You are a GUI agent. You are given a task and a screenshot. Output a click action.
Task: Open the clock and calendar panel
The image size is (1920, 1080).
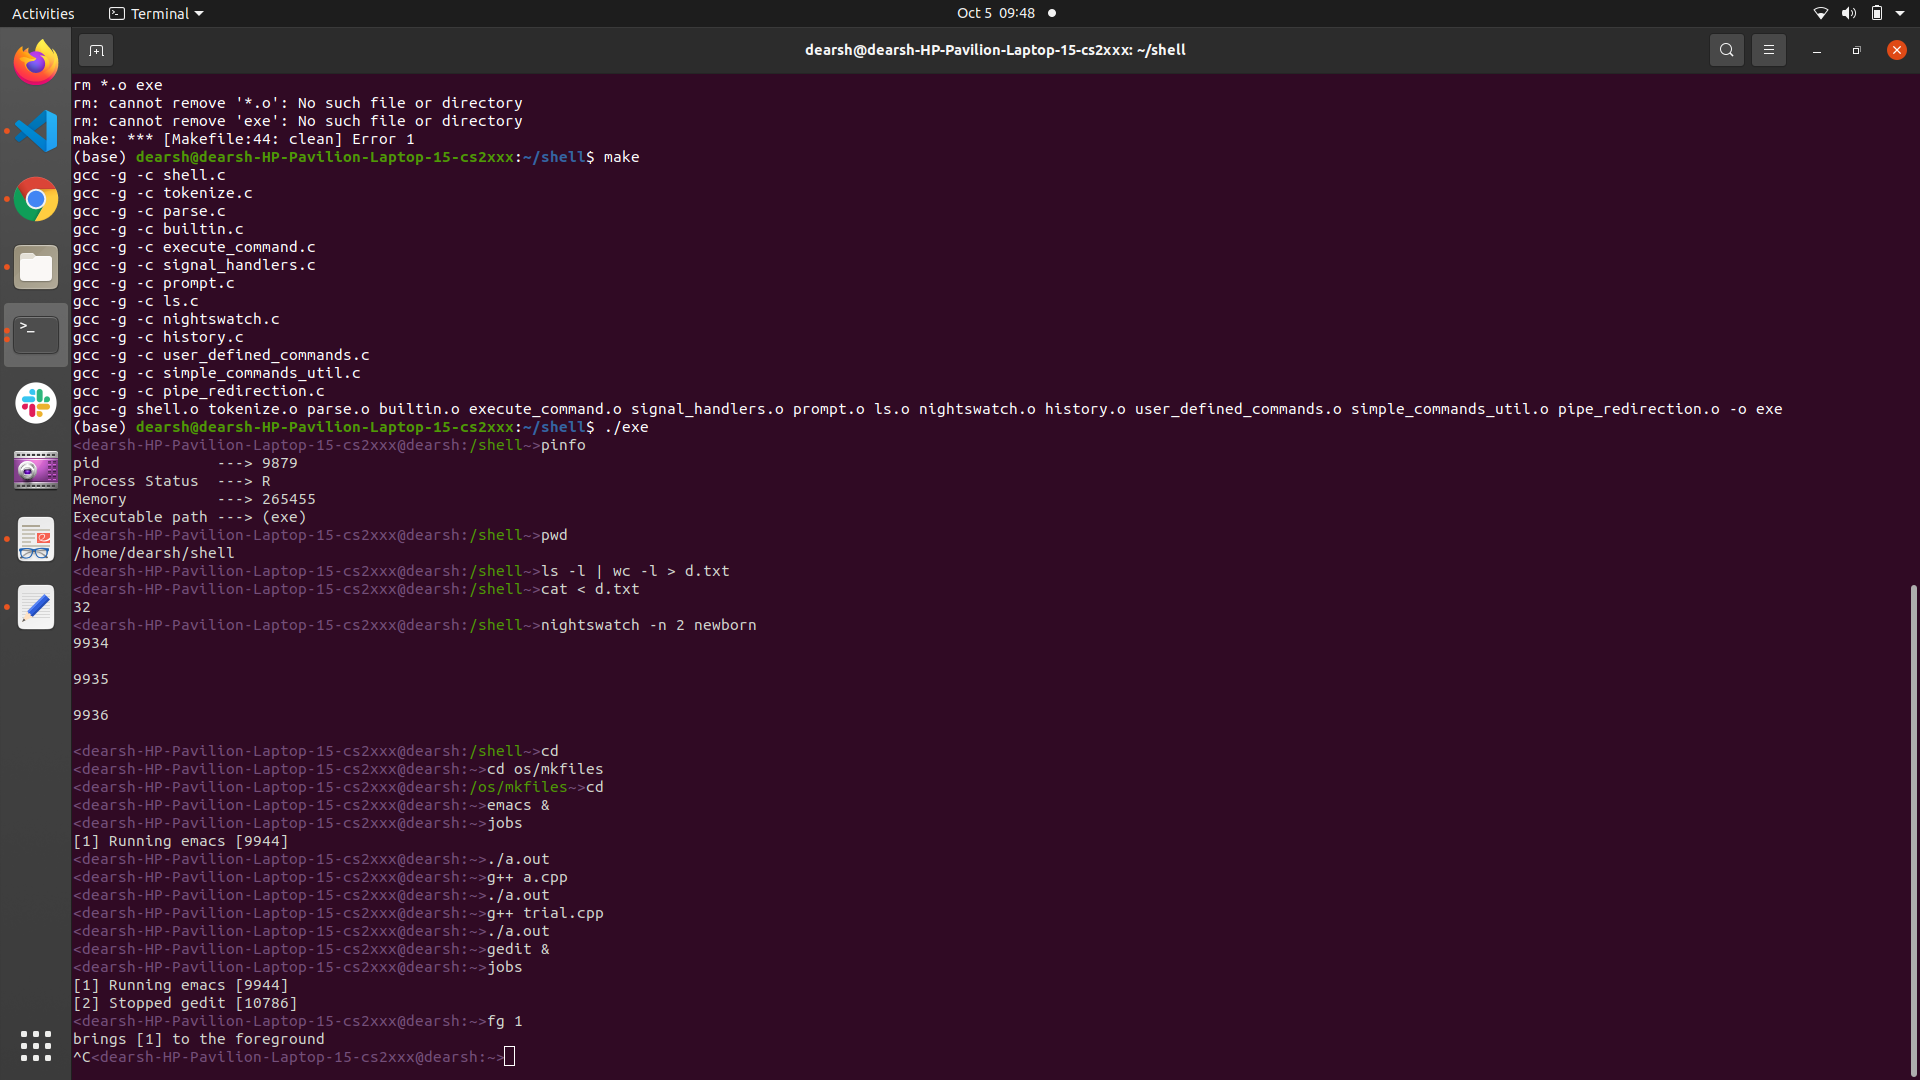pos(995,13)
